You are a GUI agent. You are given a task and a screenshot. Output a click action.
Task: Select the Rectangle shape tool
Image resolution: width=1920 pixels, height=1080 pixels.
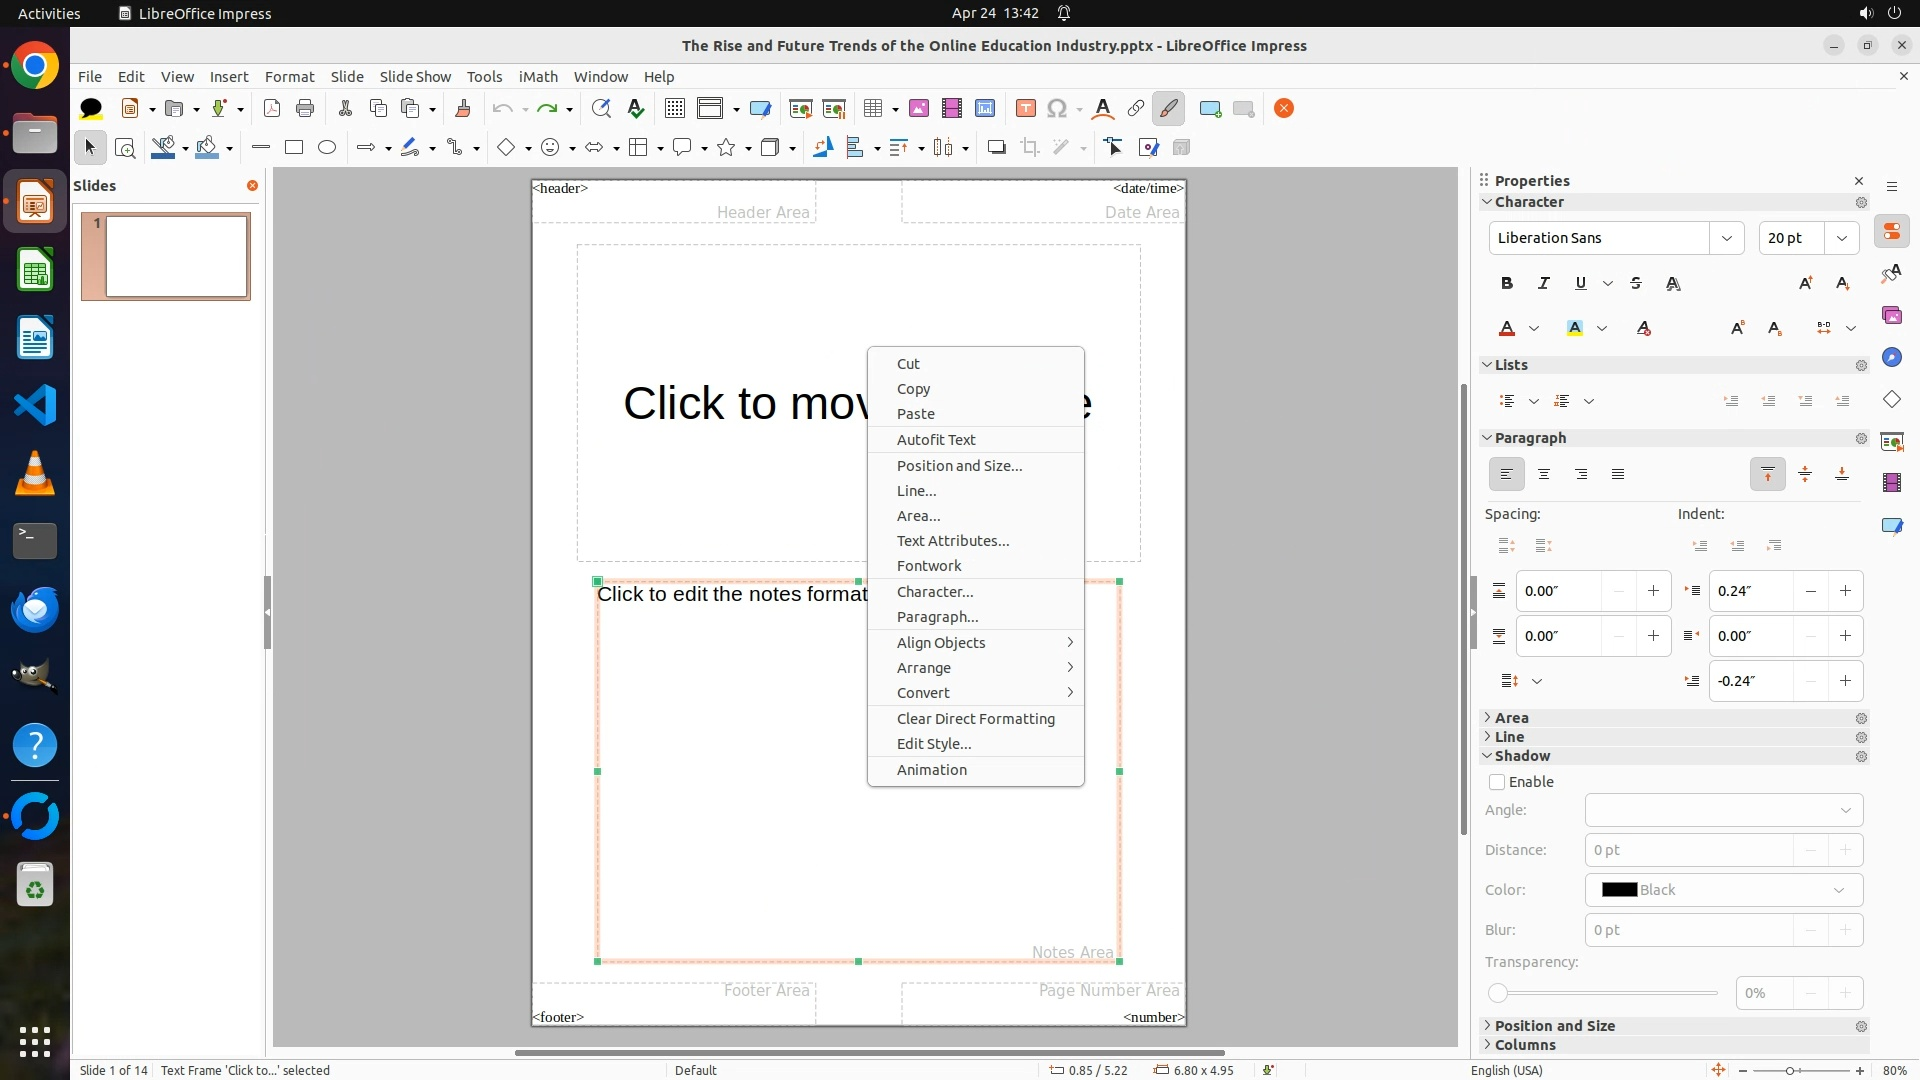(x=294, y=148)
